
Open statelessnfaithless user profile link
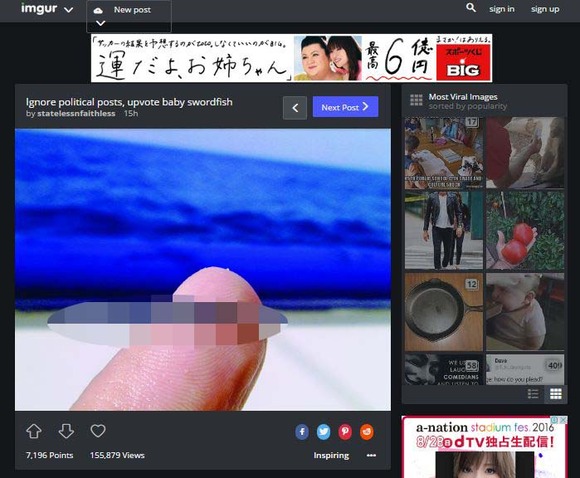coord(76,114)
